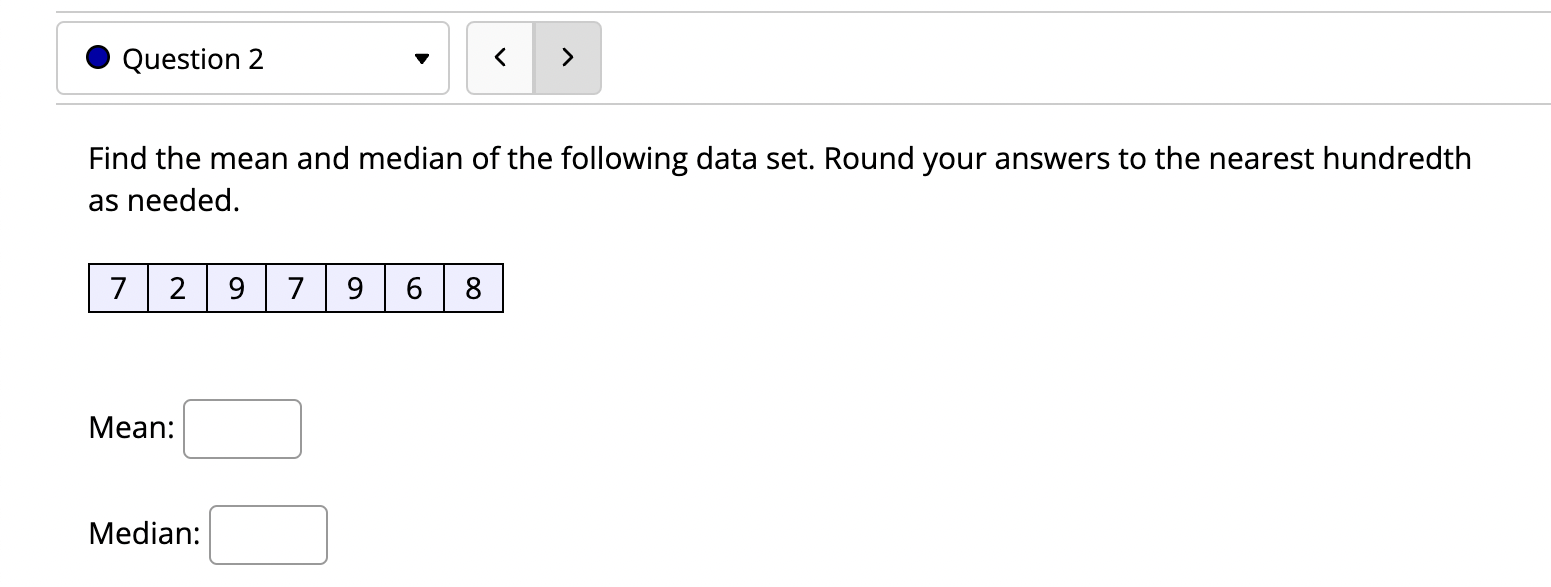1551x587 pixels.
Task: Click the Mean label text
Action: (x=131, y=428)
